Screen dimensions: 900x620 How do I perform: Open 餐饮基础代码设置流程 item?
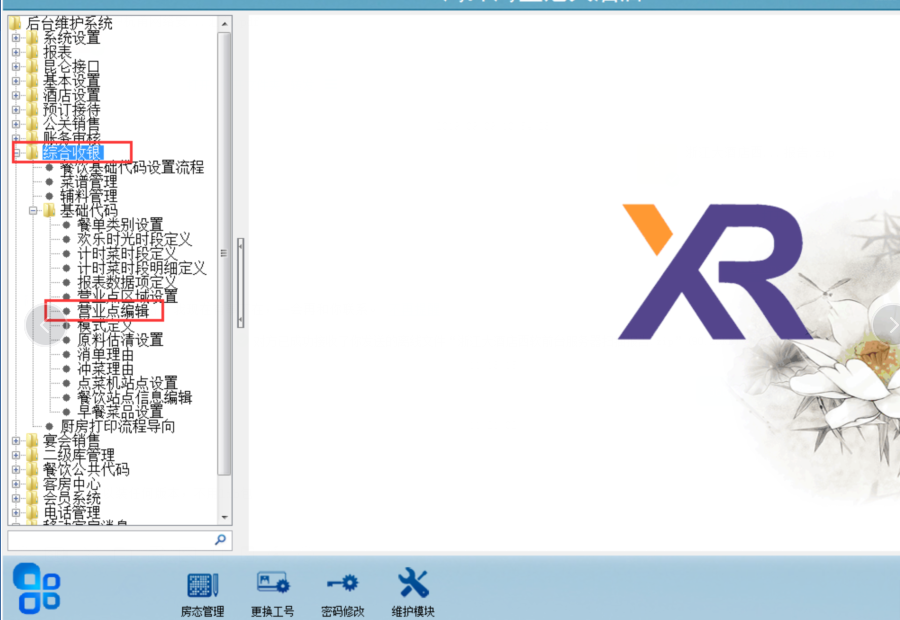[132, 167]
